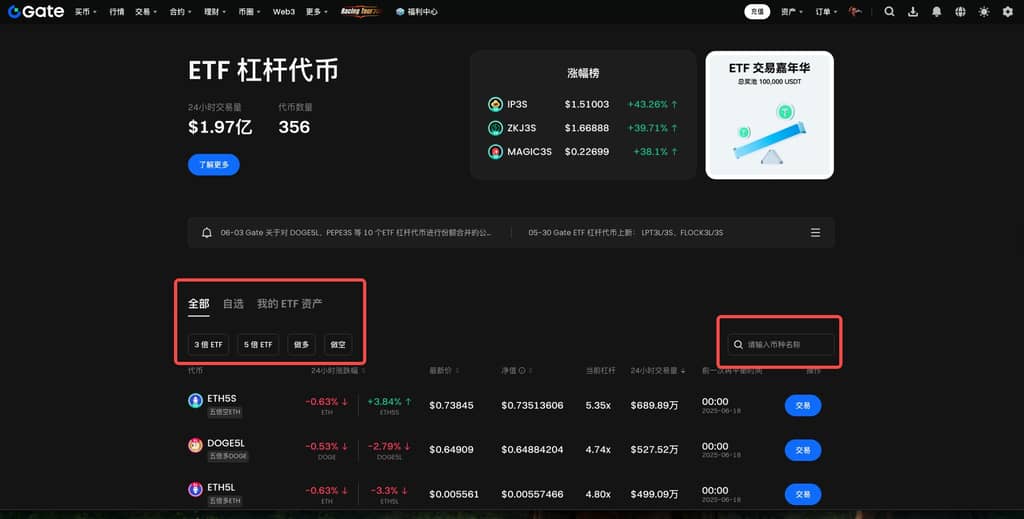Image resolution: width=1024 pixels, height=519 pixels.
Task: Open the search magnifier in top bar
Action: pyautogui.click(x=889, y=12)
